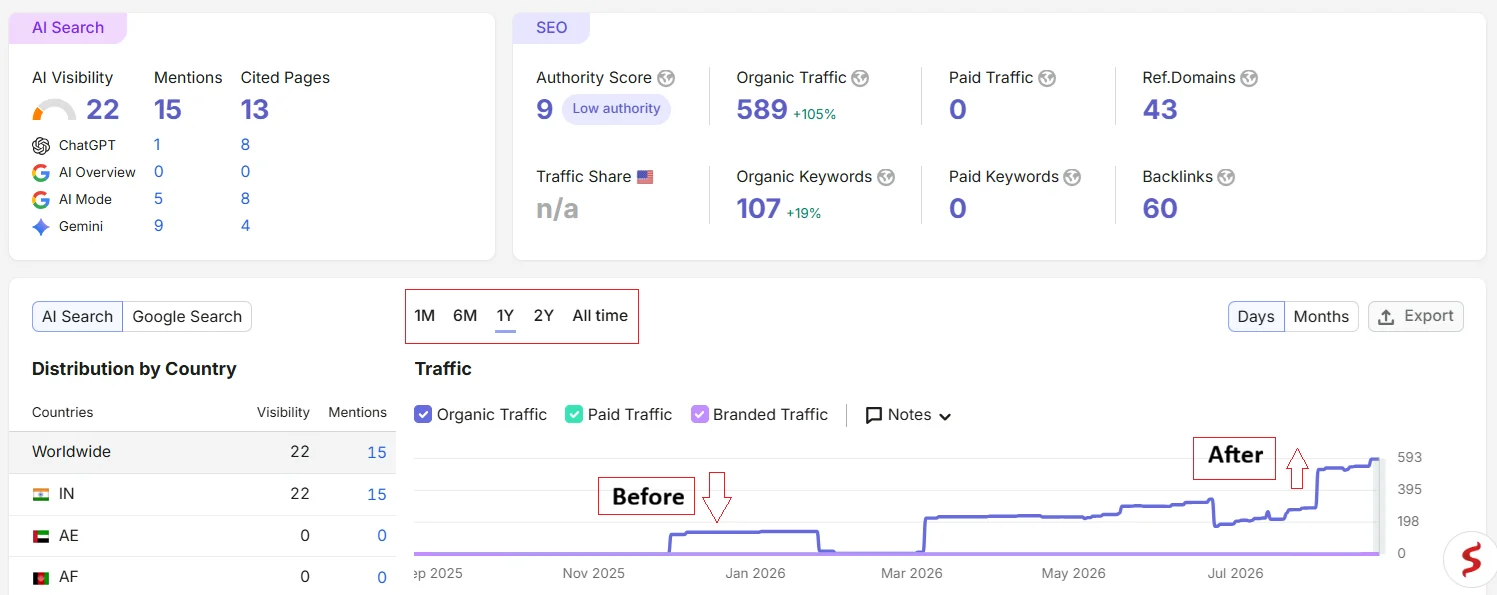
Task: Click the AI Overview Google icon
Action: (41, 172)
